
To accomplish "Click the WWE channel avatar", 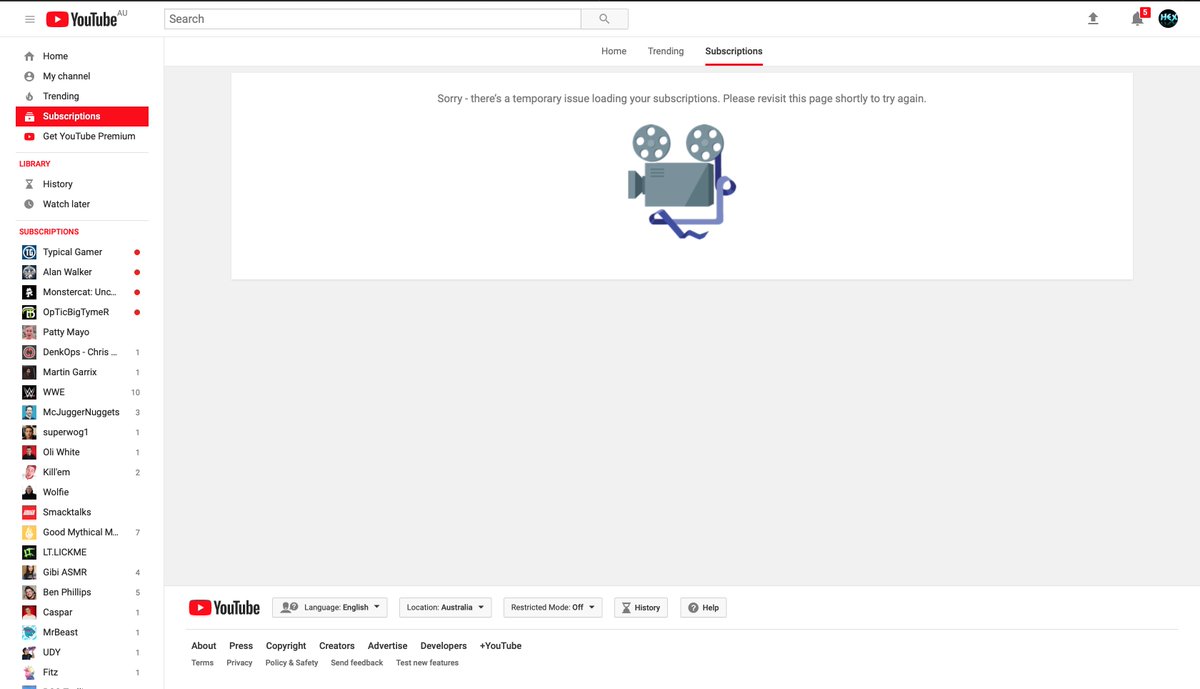I will [x=29, y=392].
